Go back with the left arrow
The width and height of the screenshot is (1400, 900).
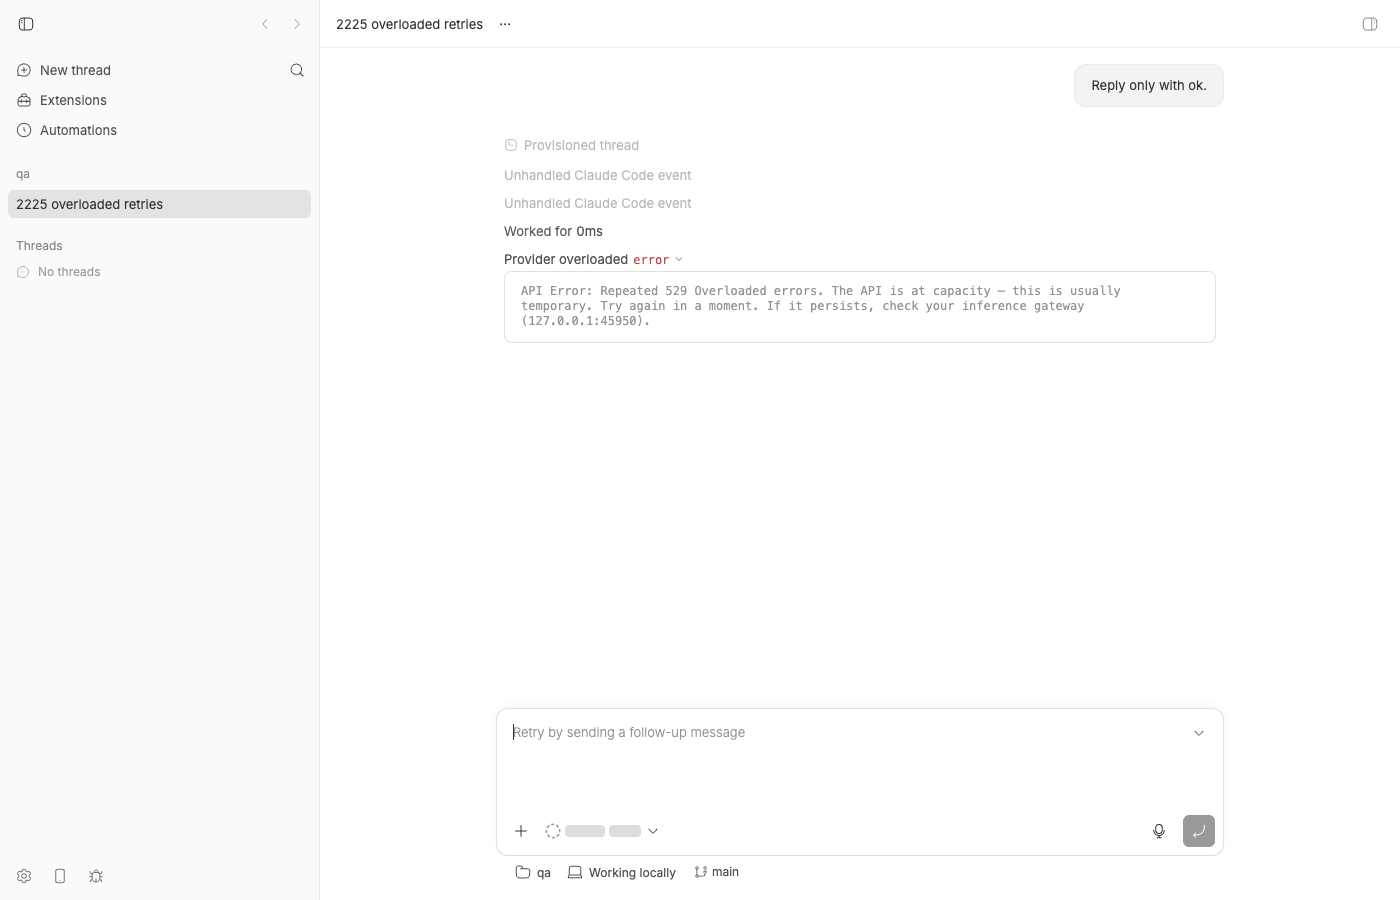click(x=265, y=24)
